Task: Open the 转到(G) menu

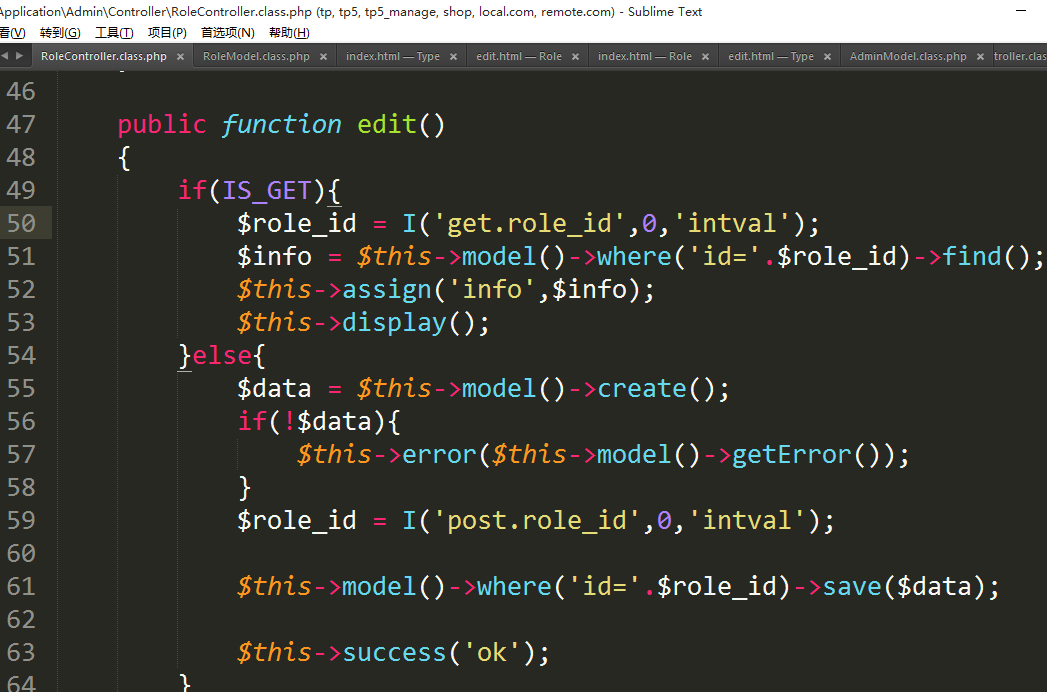Action: click(x=60, y=33)
